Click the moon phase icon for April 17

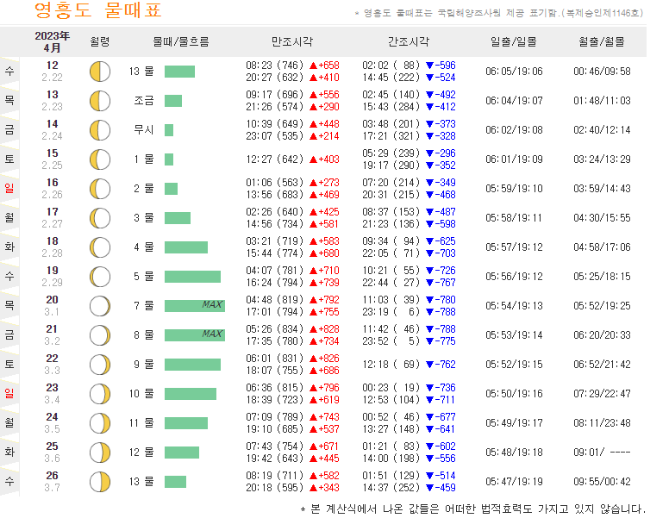tap(100, 218)
